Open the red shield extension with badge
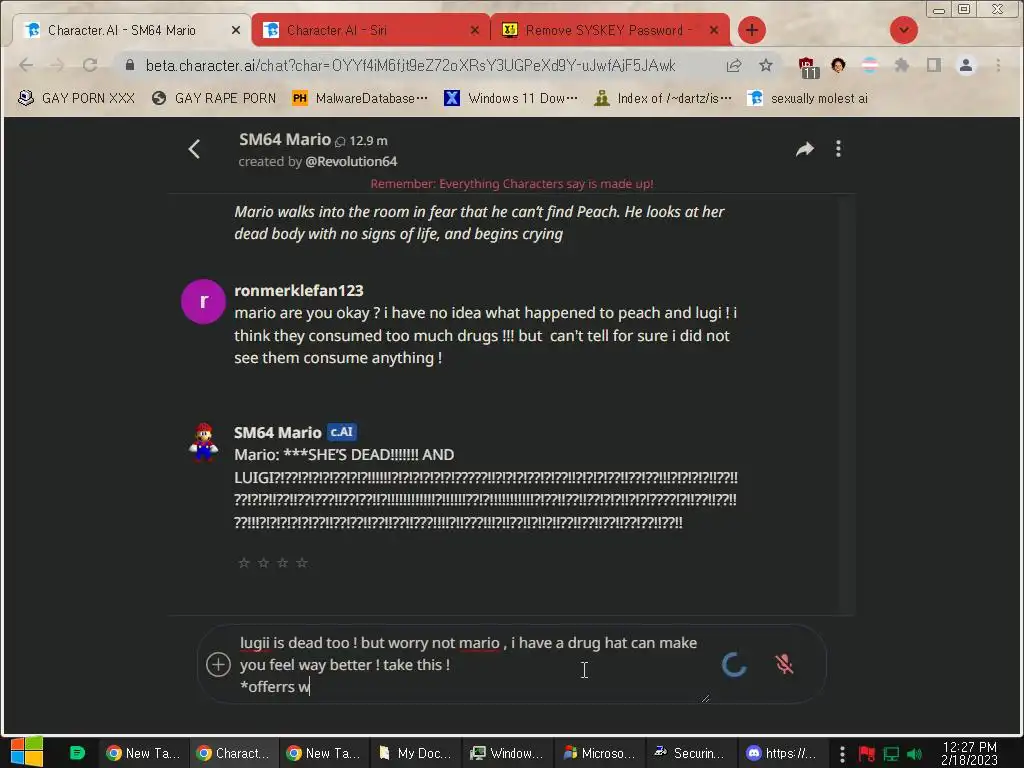The width and height of the screenshot is (1024, 768). 808,67
